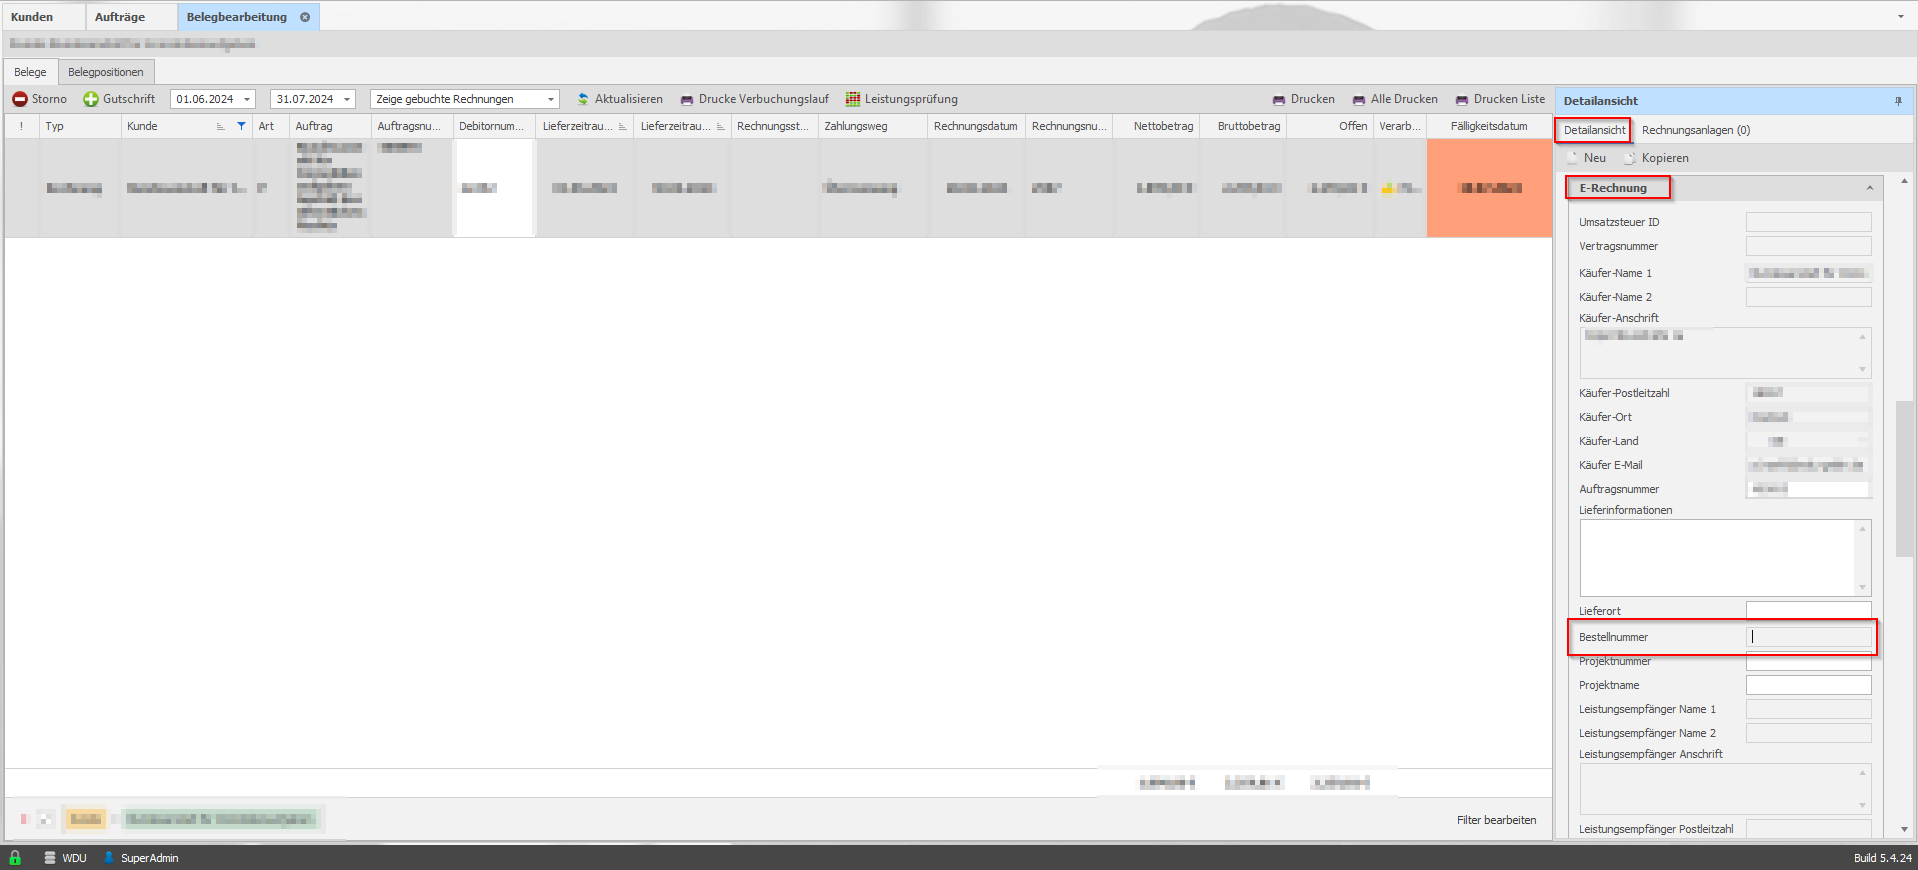Close the Belegbearbeitung tab
The image size is (1918, 870).
coord(305,17)
